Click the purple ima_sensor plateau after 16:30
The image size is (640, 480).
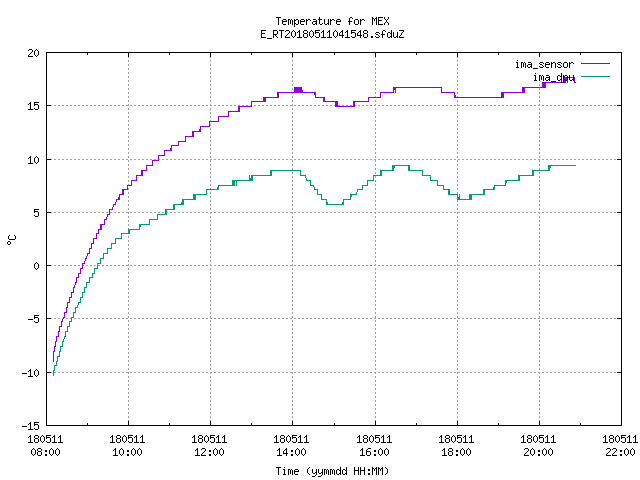point(418,87)
